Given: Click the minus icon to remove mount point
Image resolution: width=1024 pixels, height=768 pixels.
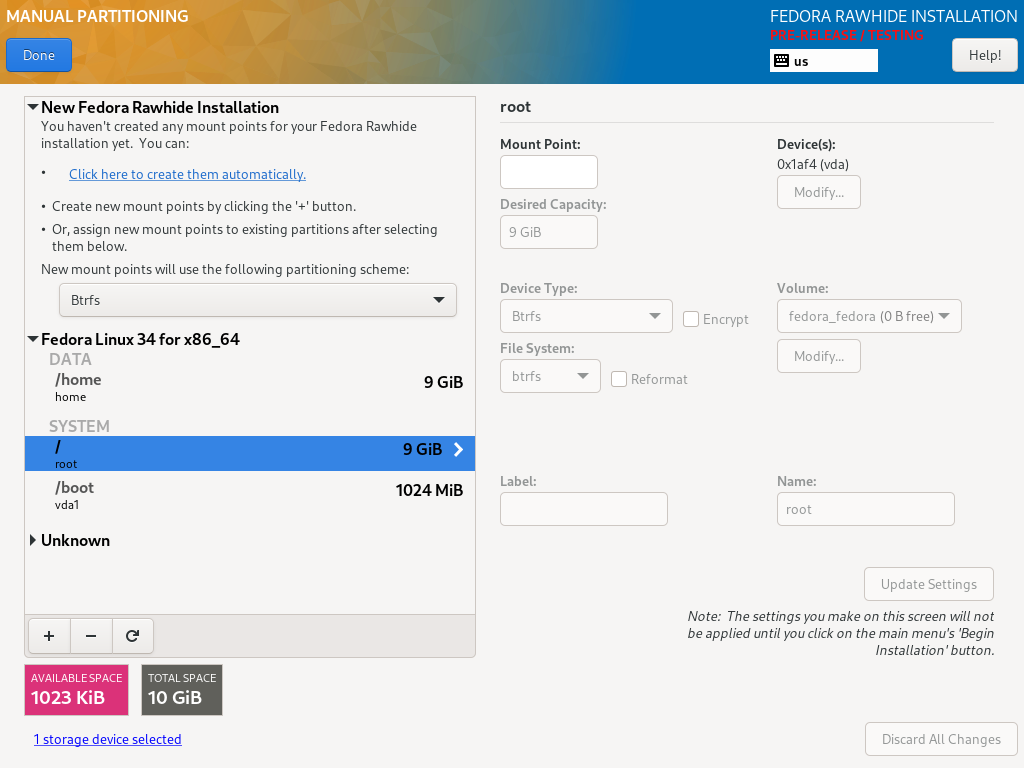Looking at the screenshot, I should [x=91, y=636].
